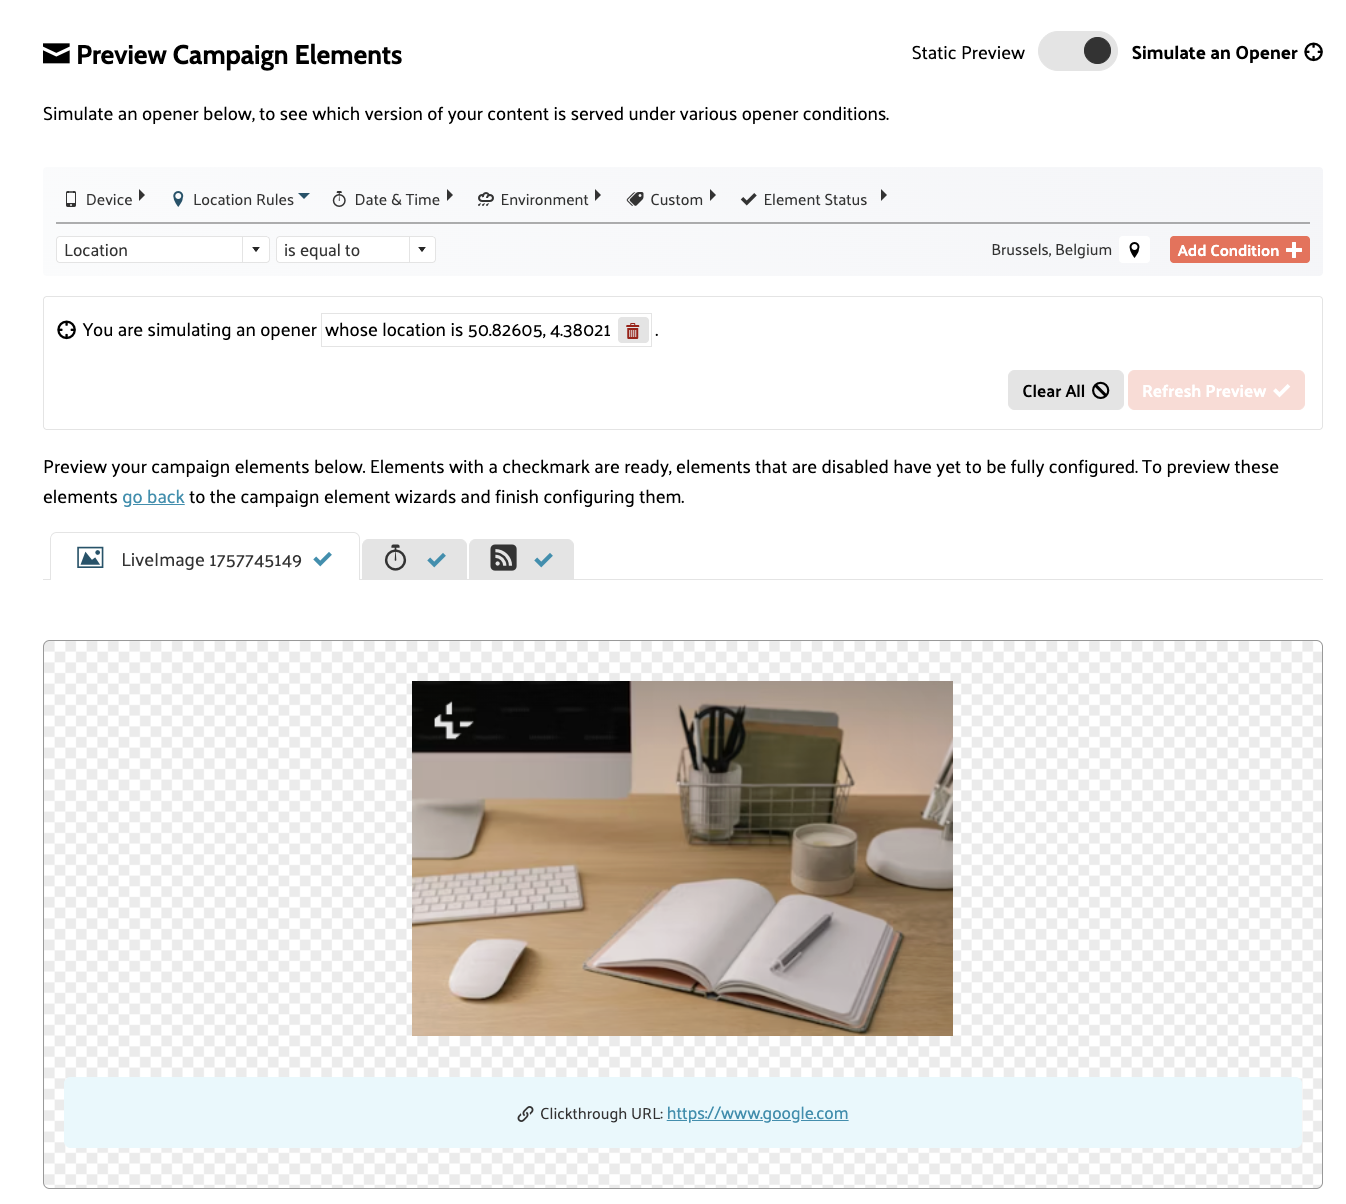
Task: Expand the arrow next to Device
Action: coord(142,196)
